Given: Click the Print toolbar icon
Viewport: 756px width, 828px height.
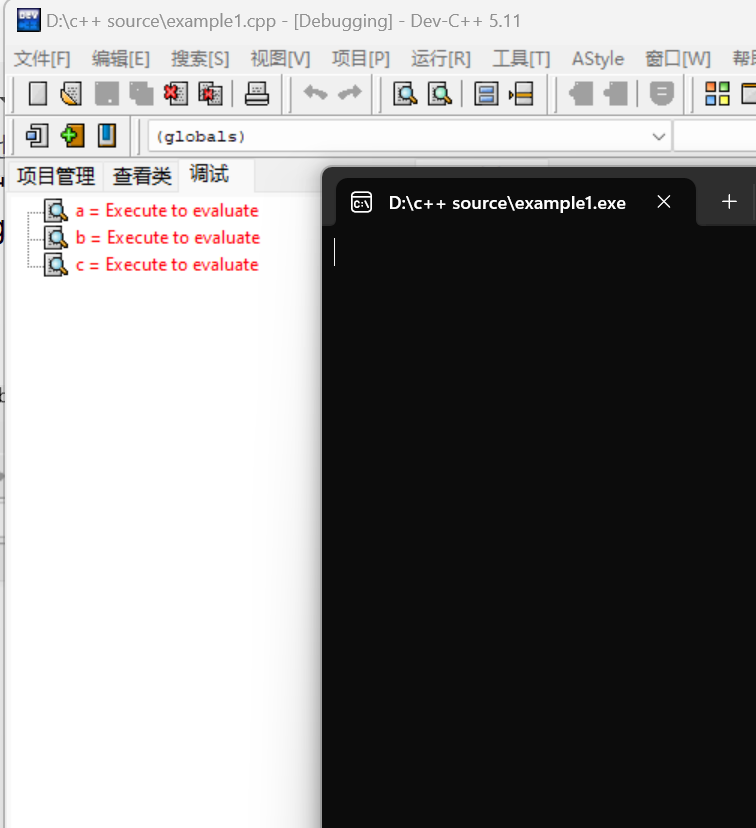Looking at the screenshot, I should coord(257,94).
